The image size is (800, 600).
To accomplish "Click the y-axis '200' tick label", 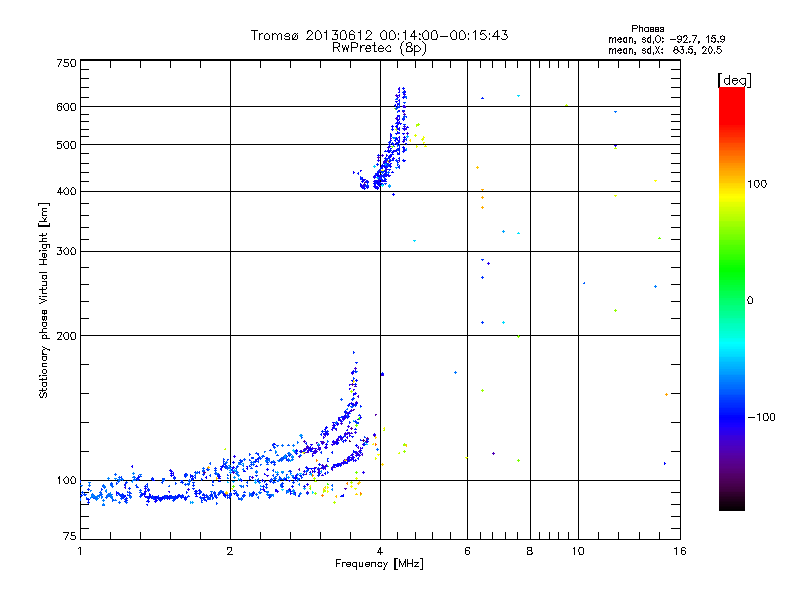I will tap(66, 336).
